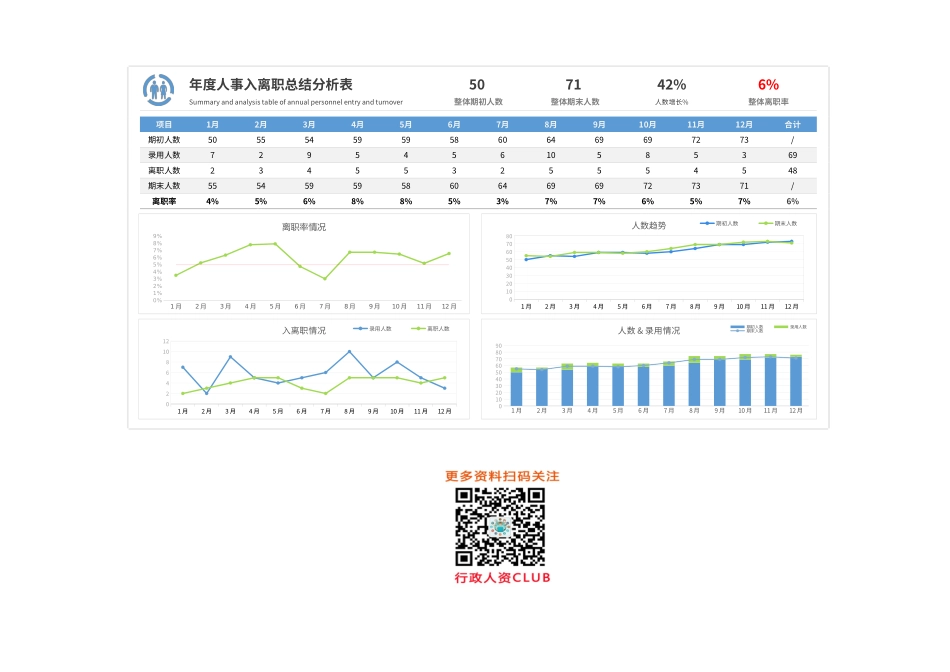Click the blue 期初人数 legend in bar chart

[739, 326]
